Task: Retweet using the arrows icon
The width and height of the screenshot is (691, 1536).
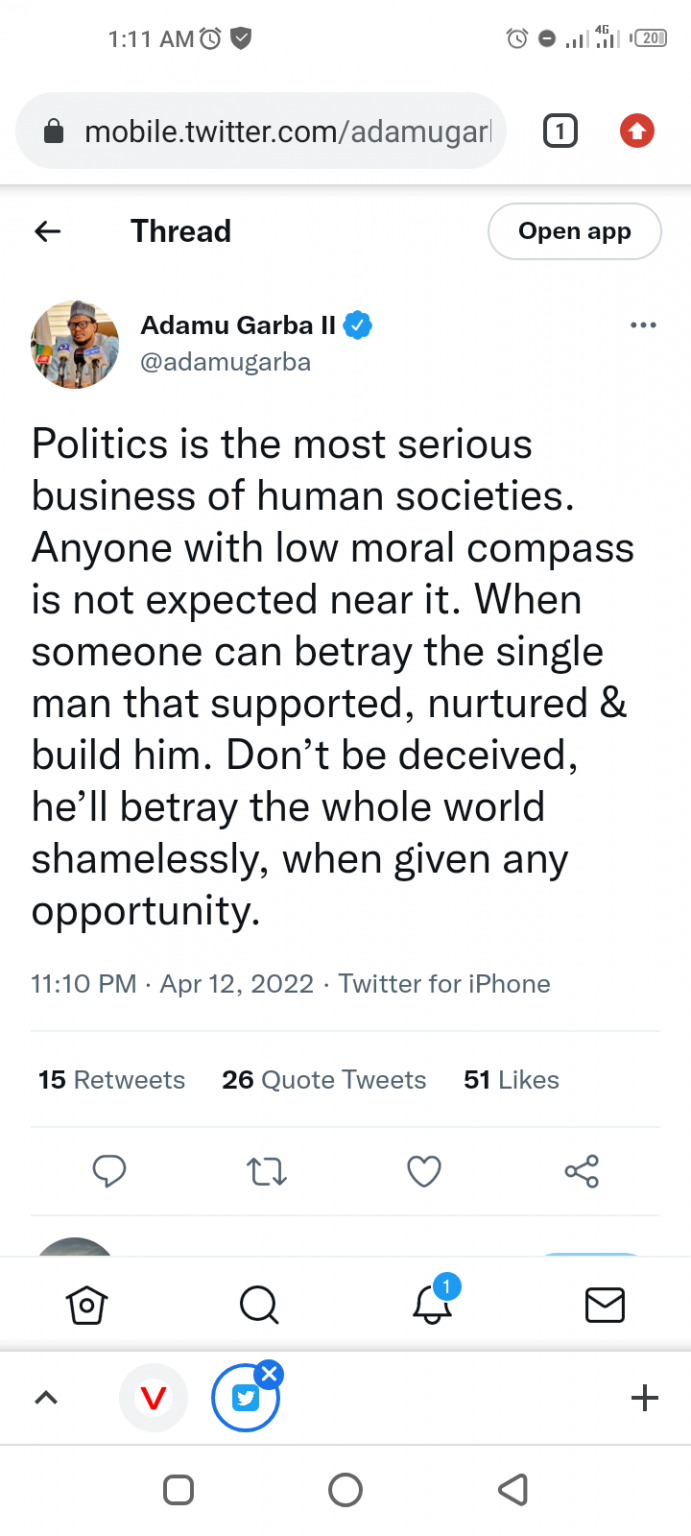Action: (266, 1171)
